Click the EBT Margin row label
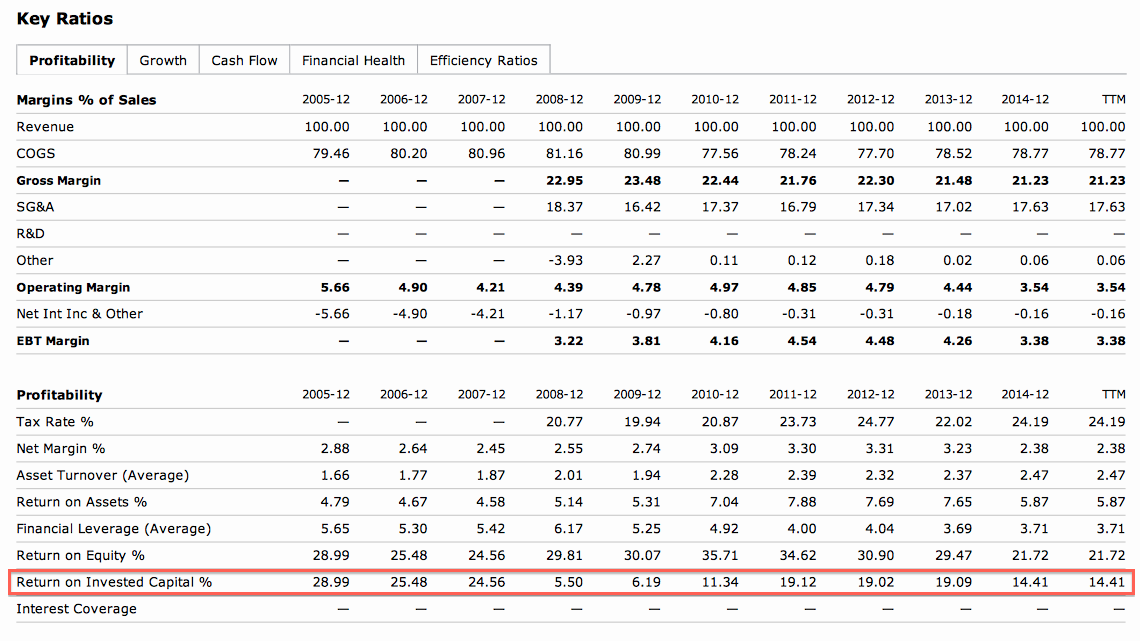This screenshot has width=1140, height=641. click(53, 341)
